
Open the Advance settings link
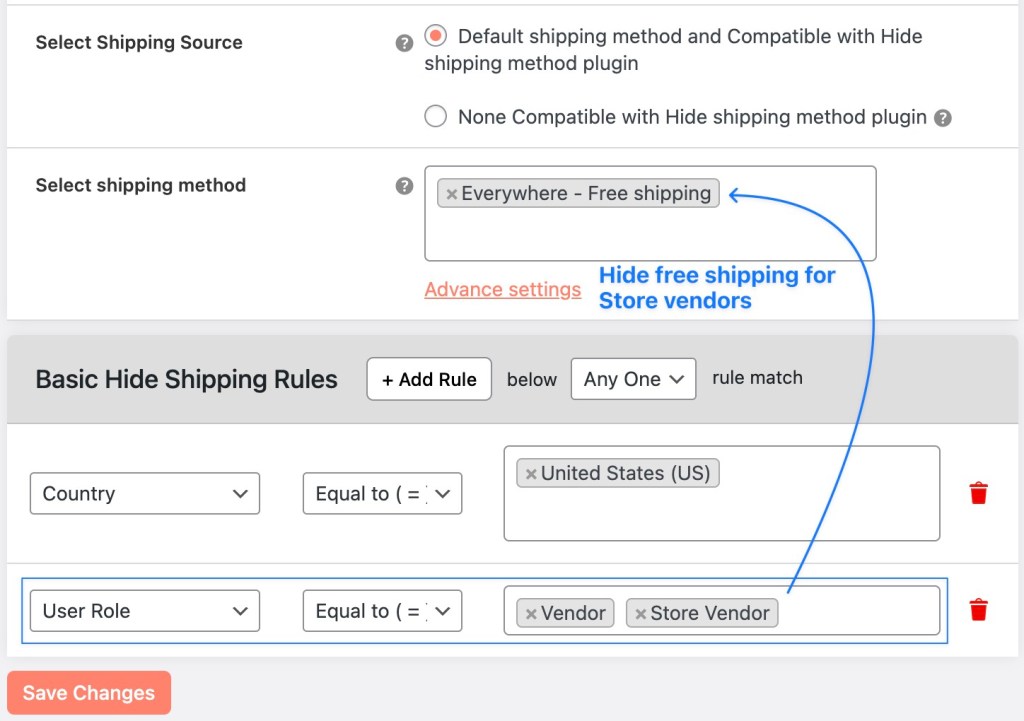(x=502, y=289)
